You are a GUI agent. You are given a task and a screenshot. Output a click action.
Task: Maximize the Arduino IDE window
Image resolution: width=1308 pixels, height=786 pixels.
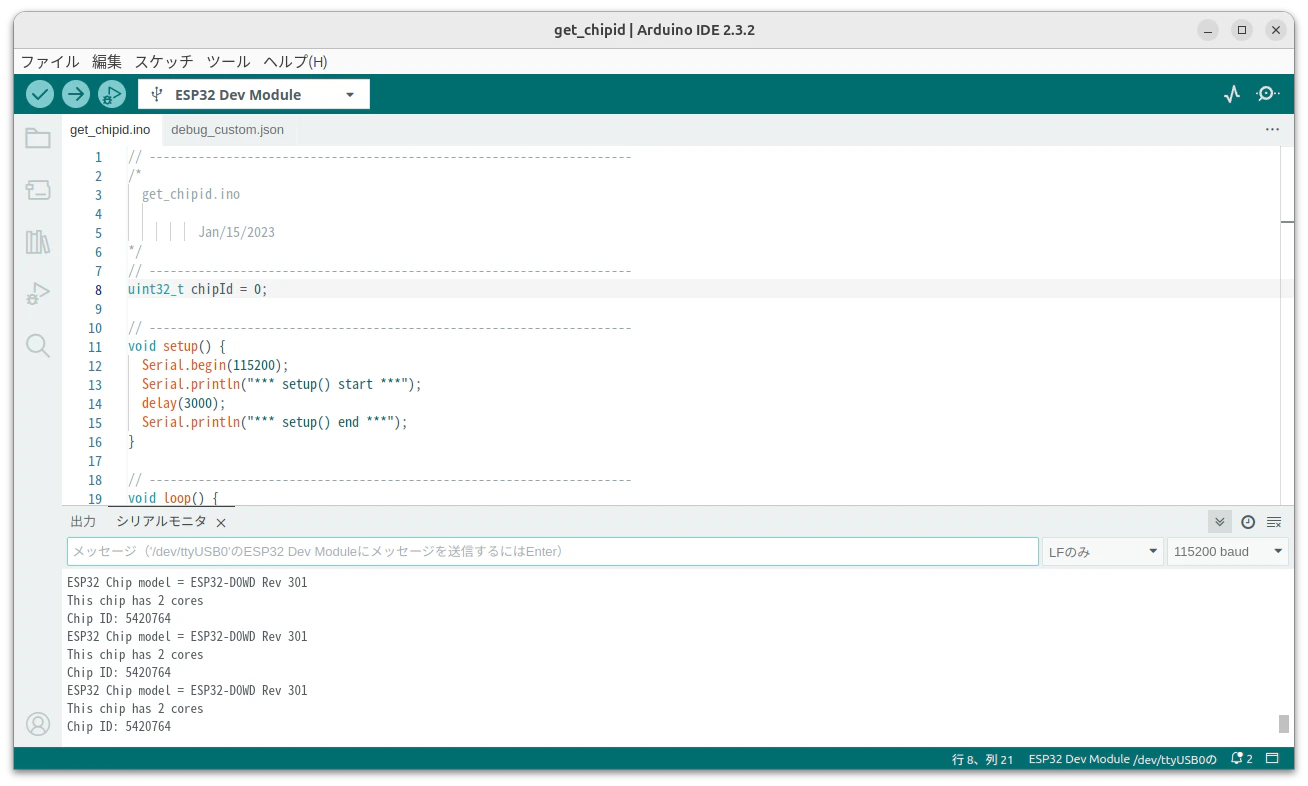(1242, 30)
